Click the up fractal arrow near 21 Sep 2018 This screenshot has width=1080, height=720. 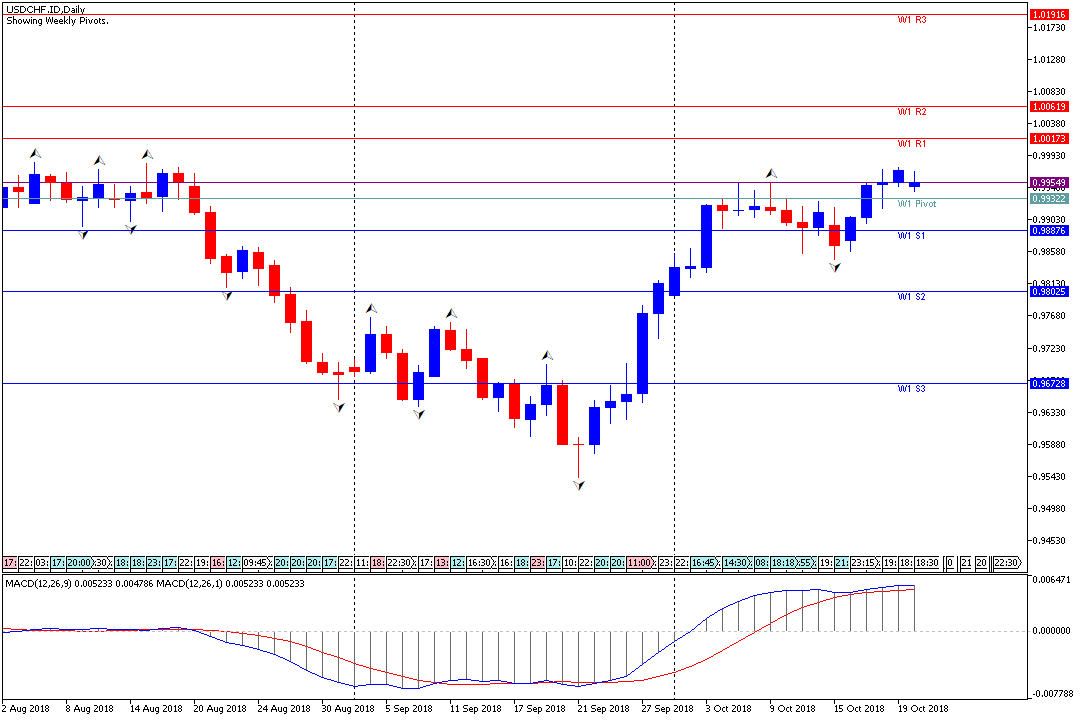click(x=547, y=355)
